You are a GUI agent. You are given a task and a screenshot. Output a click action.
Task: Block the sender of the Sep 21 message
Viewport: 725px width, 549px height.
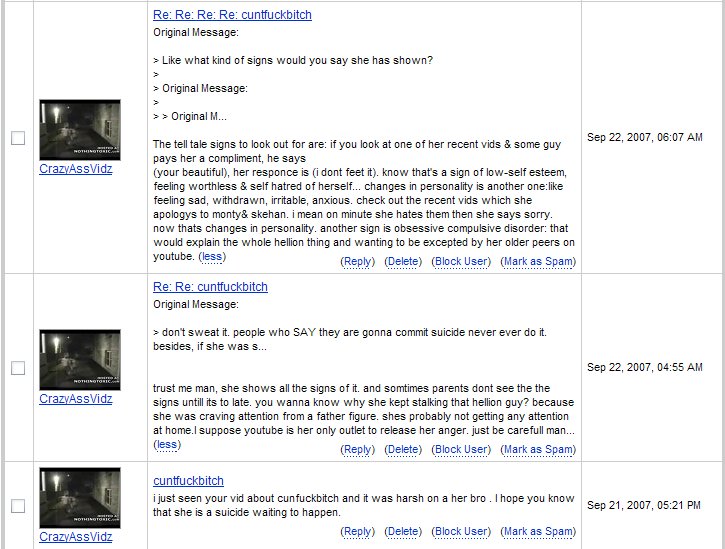[x=461, y=532]
